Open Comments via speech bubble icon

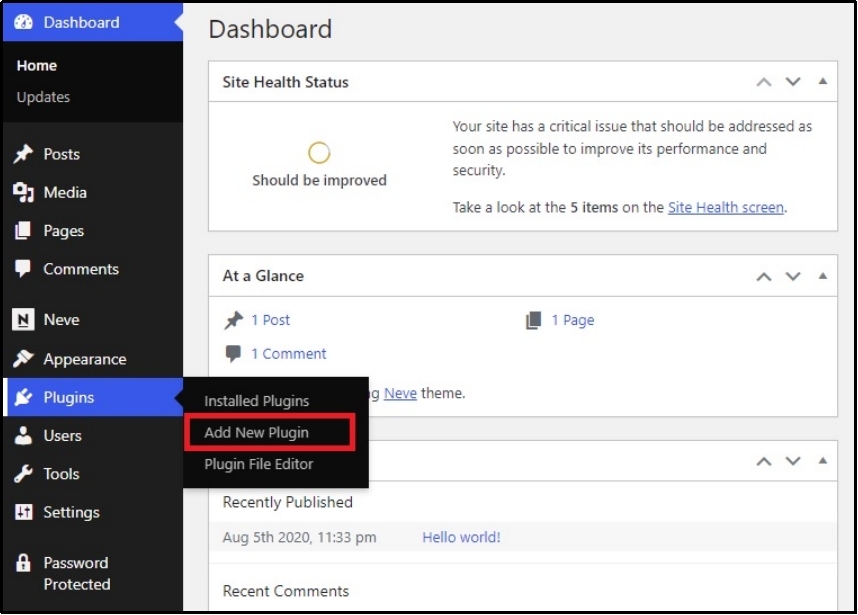point(23,269)
